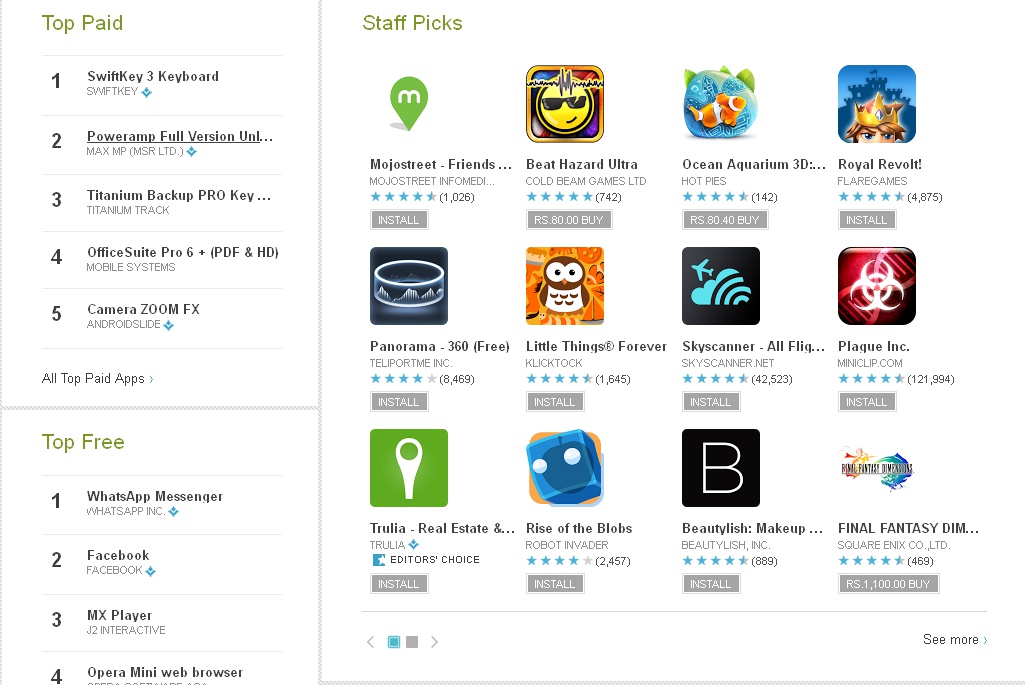Click the Skyscanner app icon
Screen dimensions: 1025x685
[x=720, y=286]
